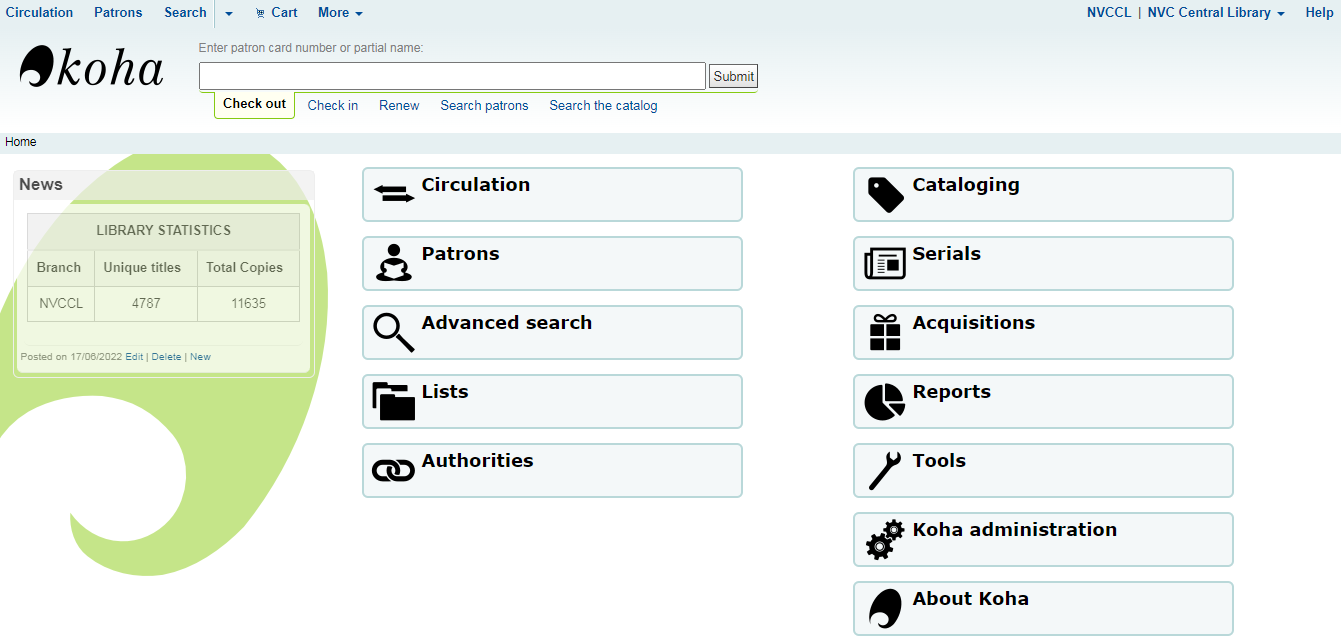1341x643 pixels.
Task: Click Edit link under news item
Action: click(x=134, y=357)
